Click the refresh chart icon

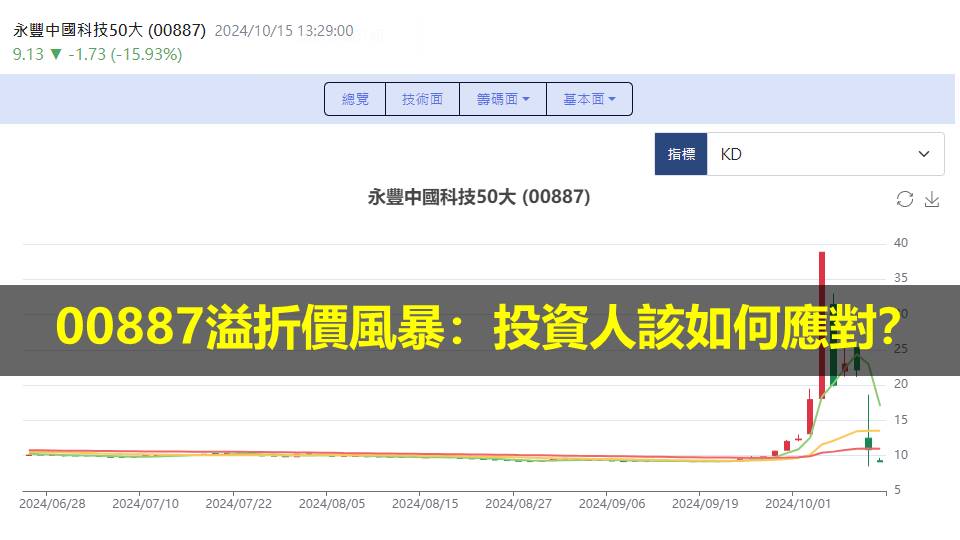[904, 199]
